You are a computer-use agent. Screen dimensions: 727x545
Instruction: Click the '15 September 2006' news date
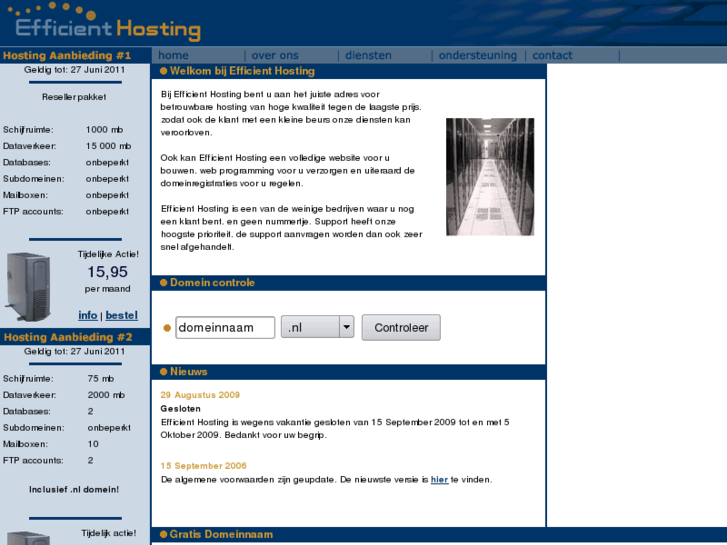(204, 466)
